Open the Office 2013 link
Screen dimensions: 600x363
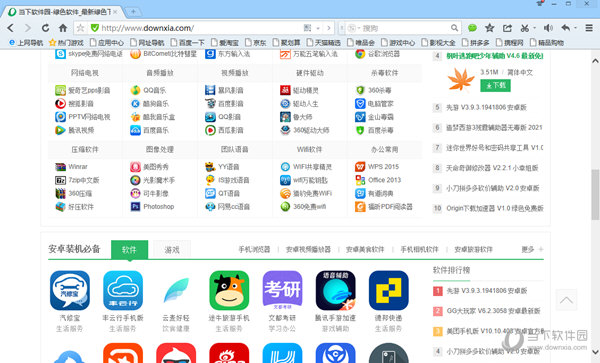coord(384,180)
